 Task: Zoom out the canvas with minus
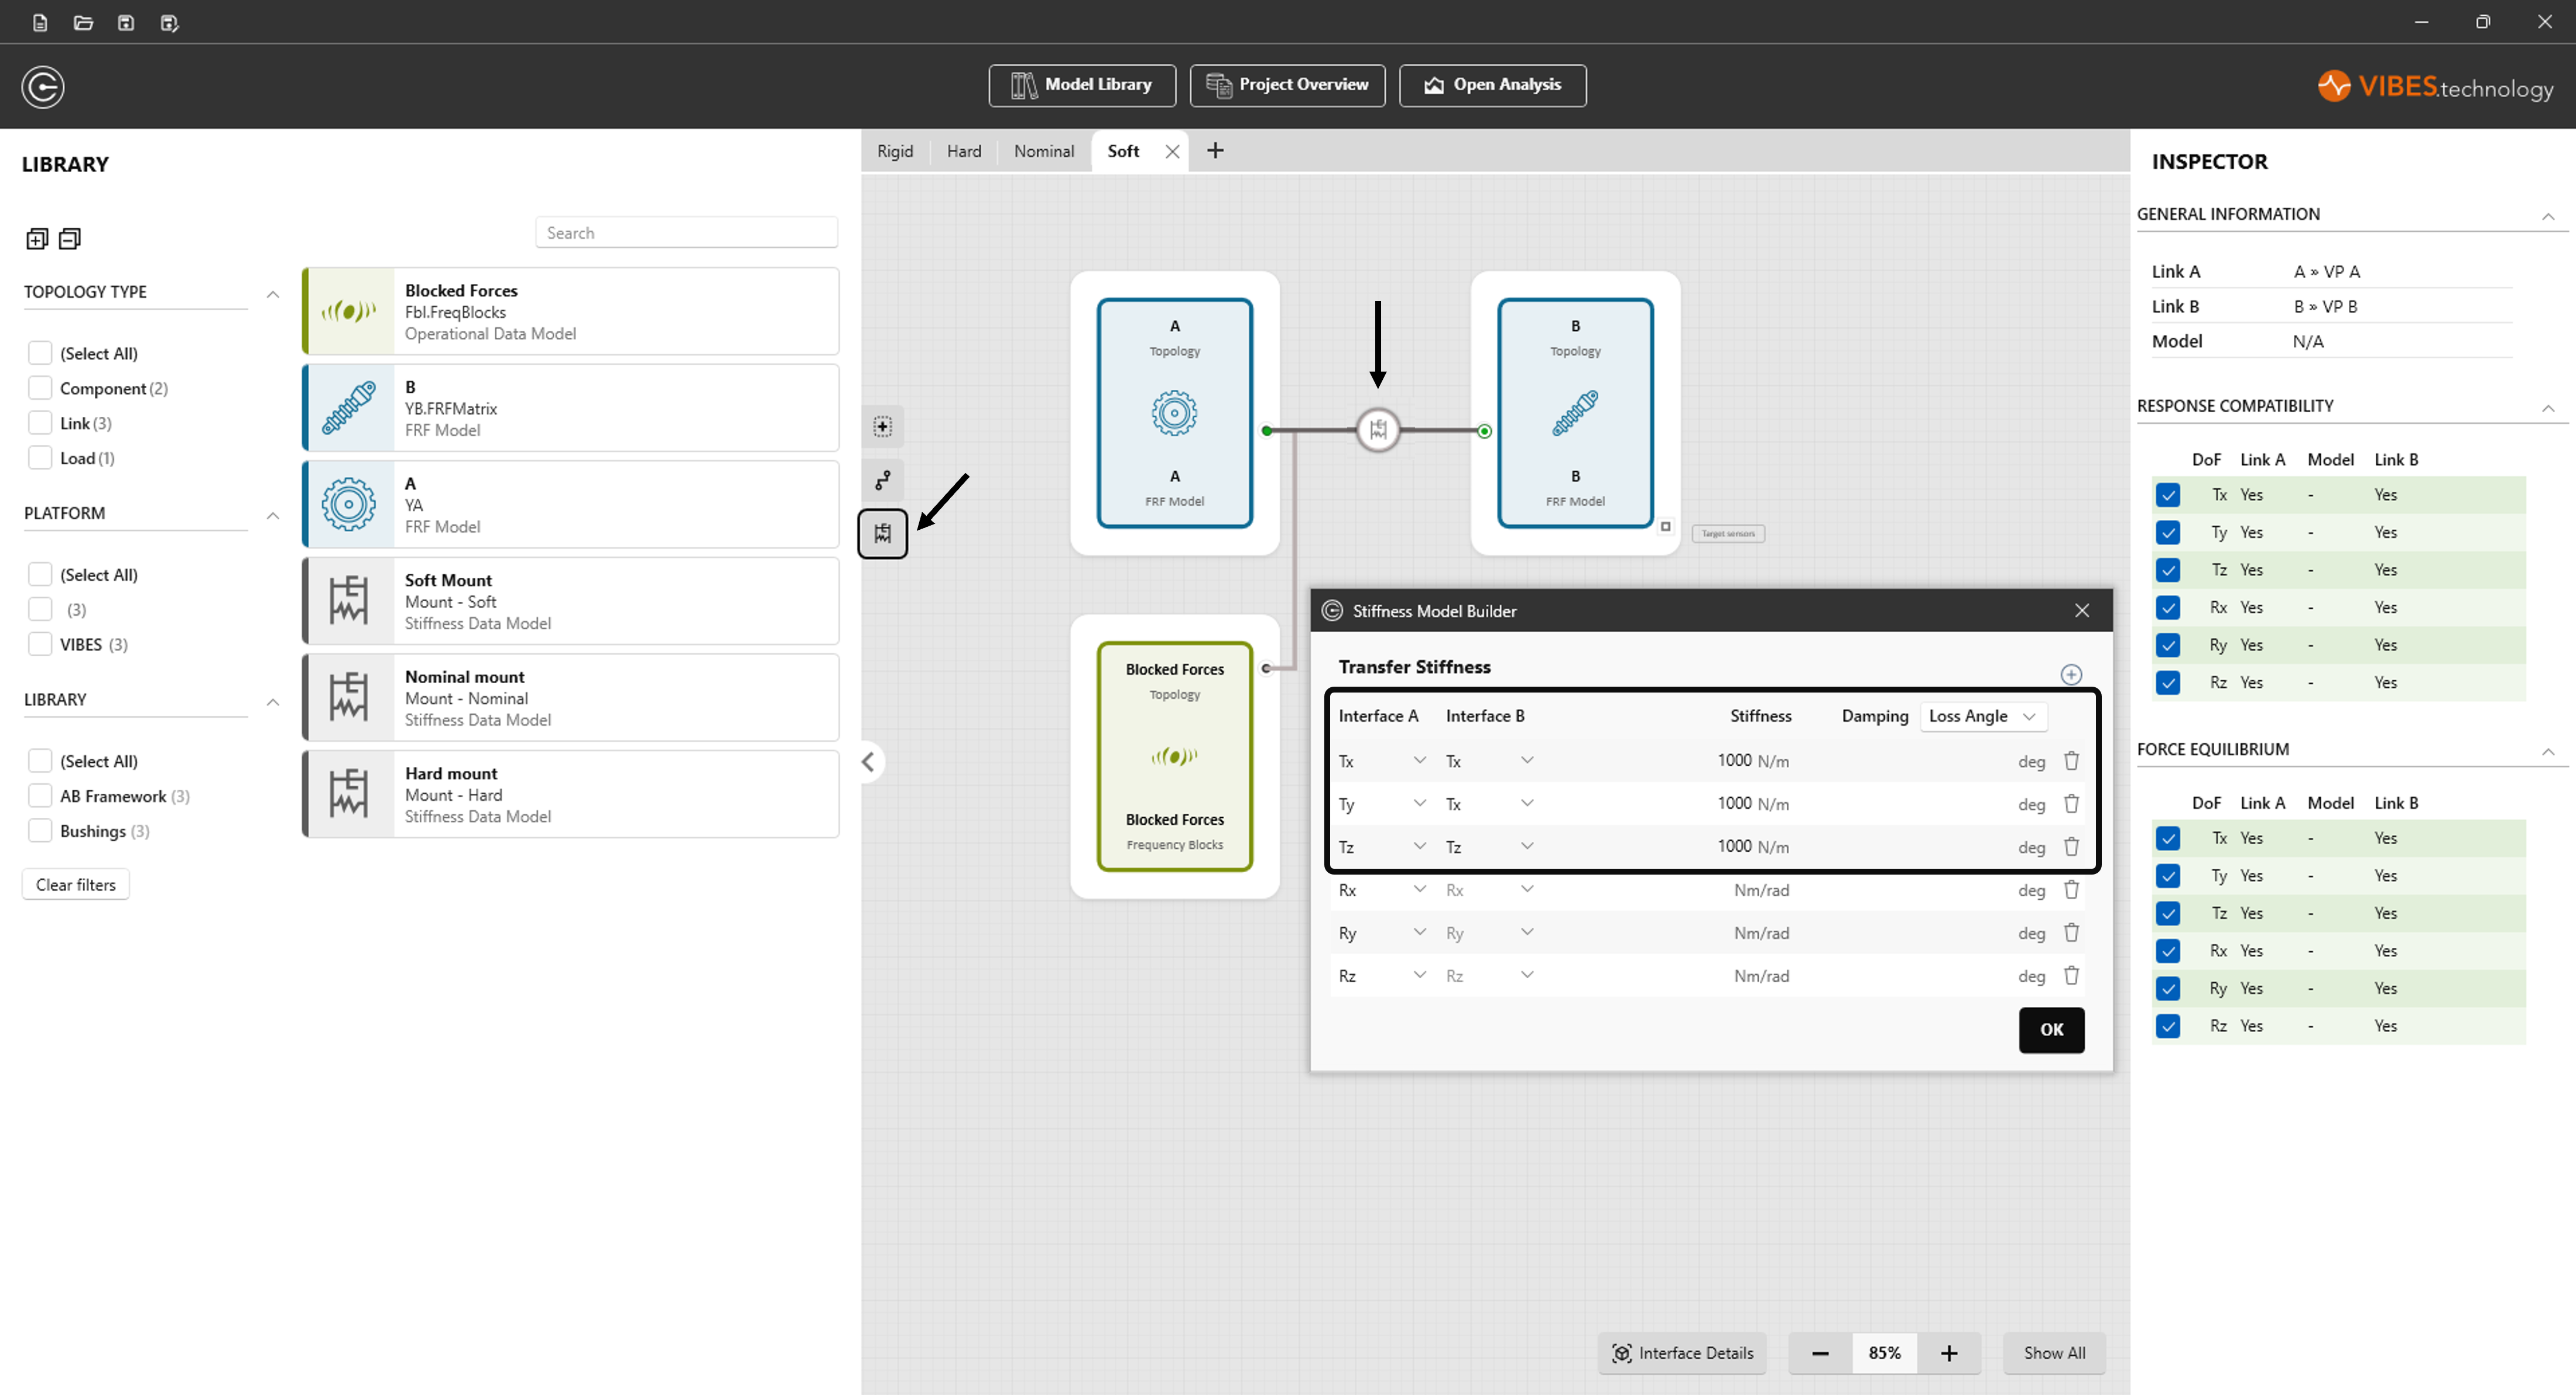point(1820,1353)
